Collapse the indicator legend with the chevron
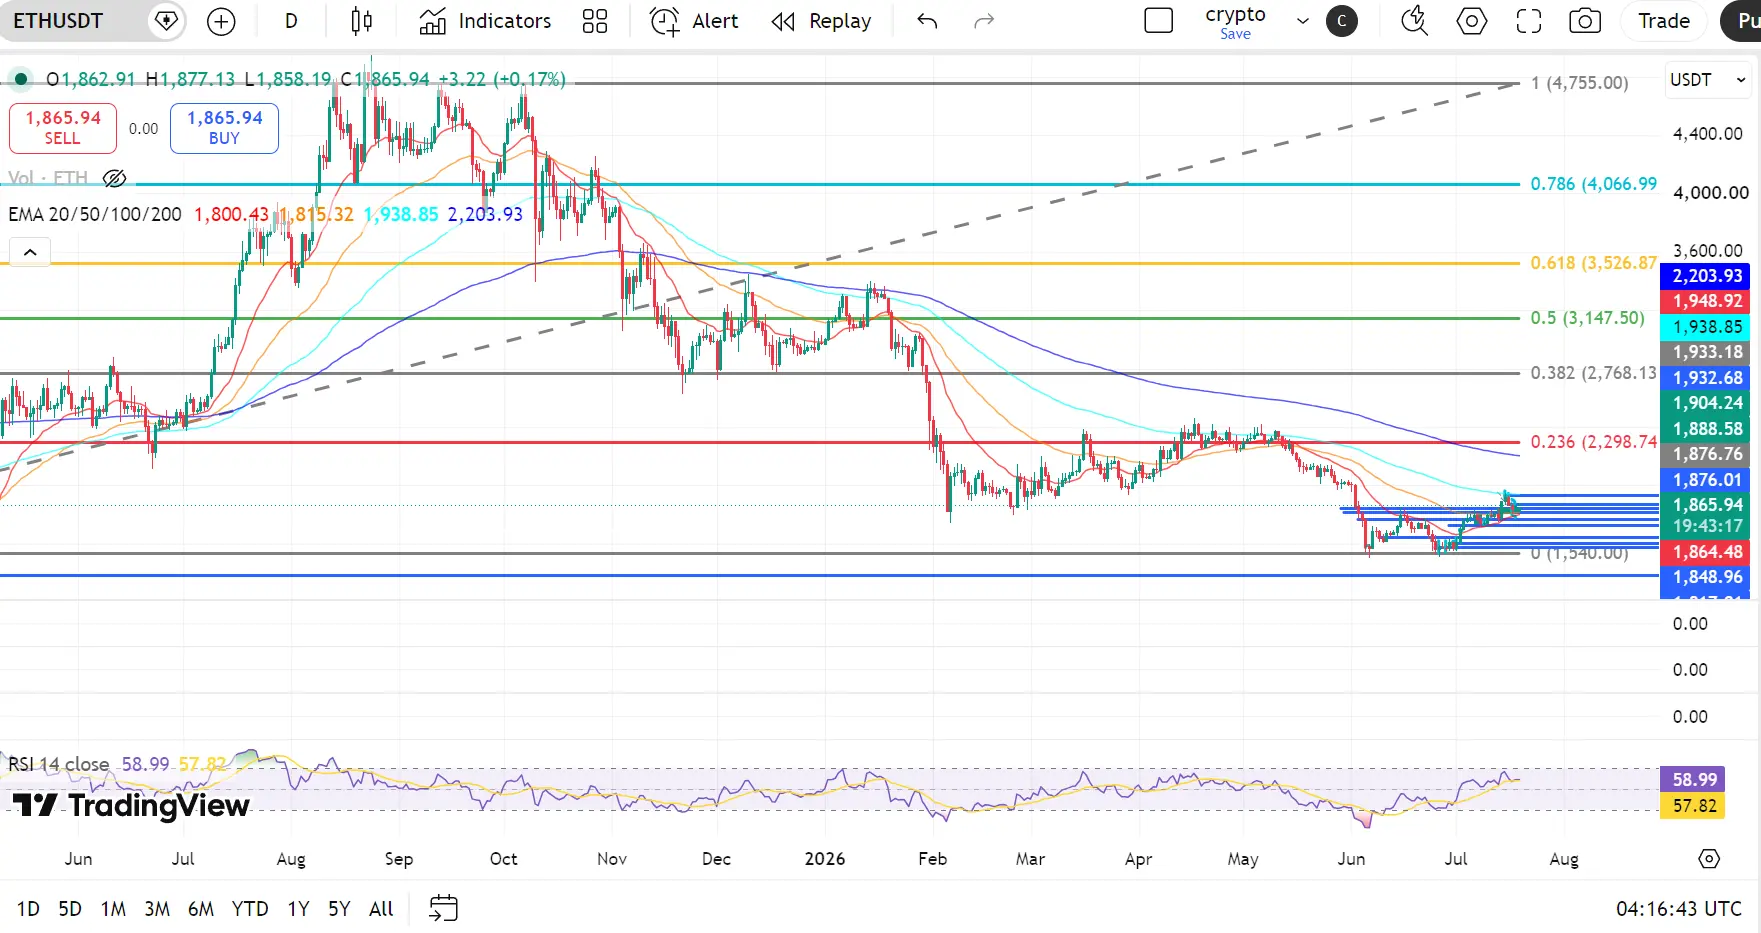 (30, 252)
